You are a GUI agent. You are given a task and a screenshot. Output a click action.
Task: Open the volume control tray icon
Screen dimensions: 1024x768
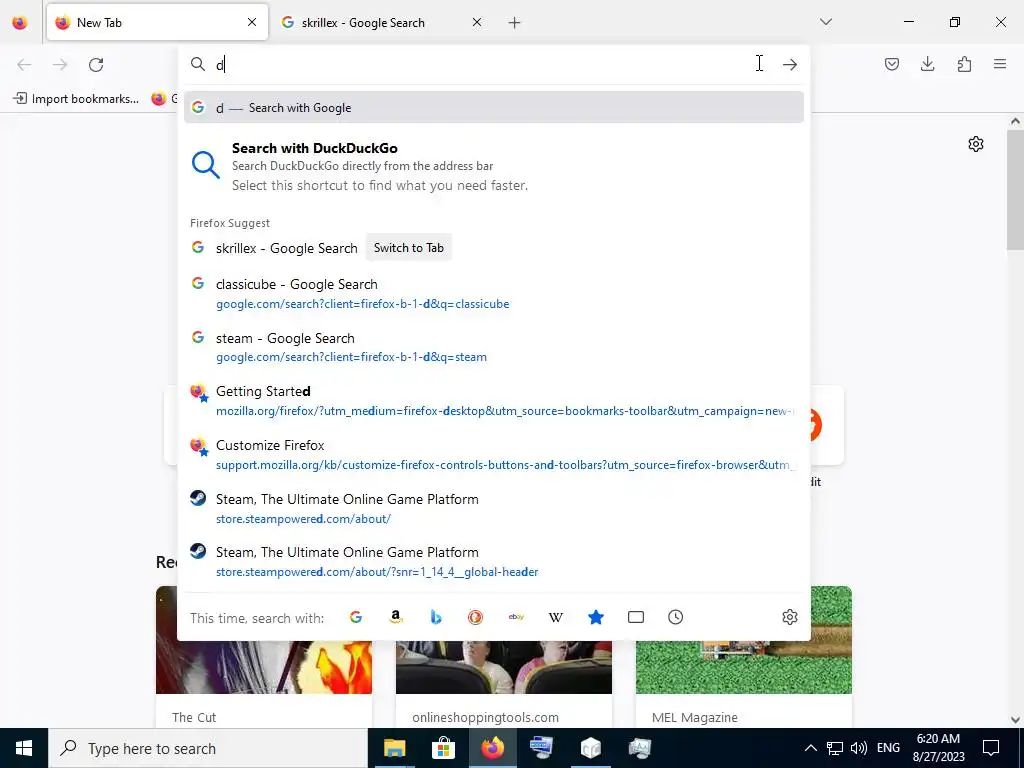(859, 748)
